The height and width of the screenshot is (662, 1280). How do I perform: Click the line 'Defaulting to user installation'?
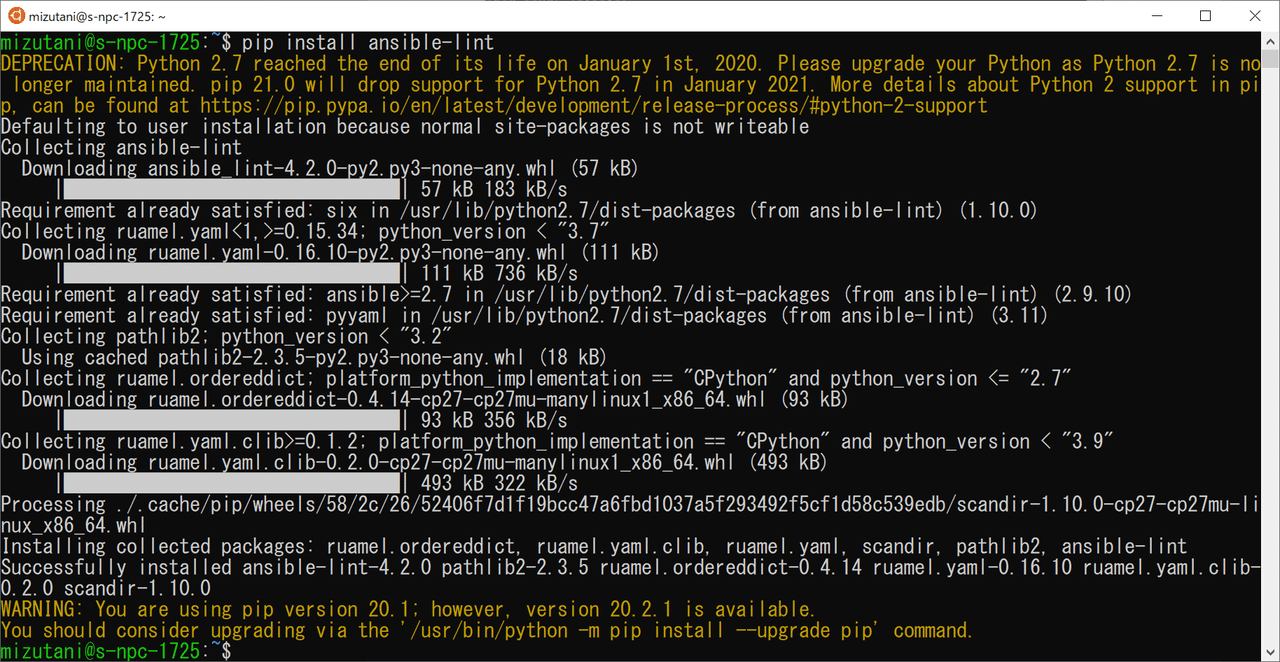coord(405,127)
